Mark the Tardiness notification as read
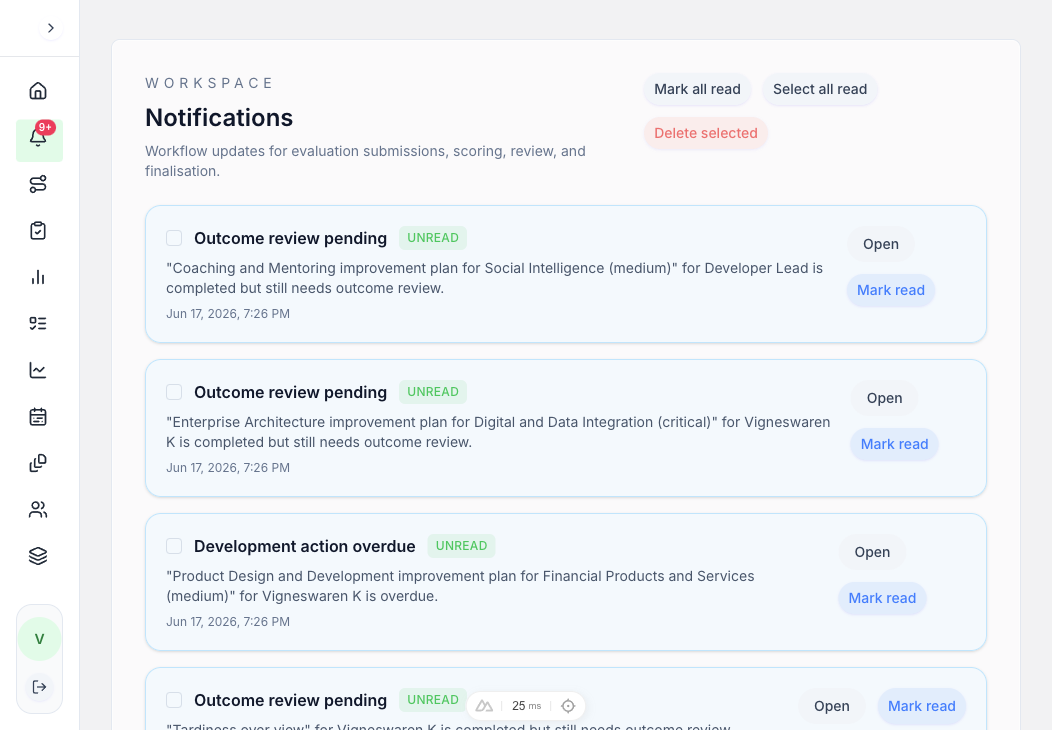1052x730 pixels. coord(921,706)
